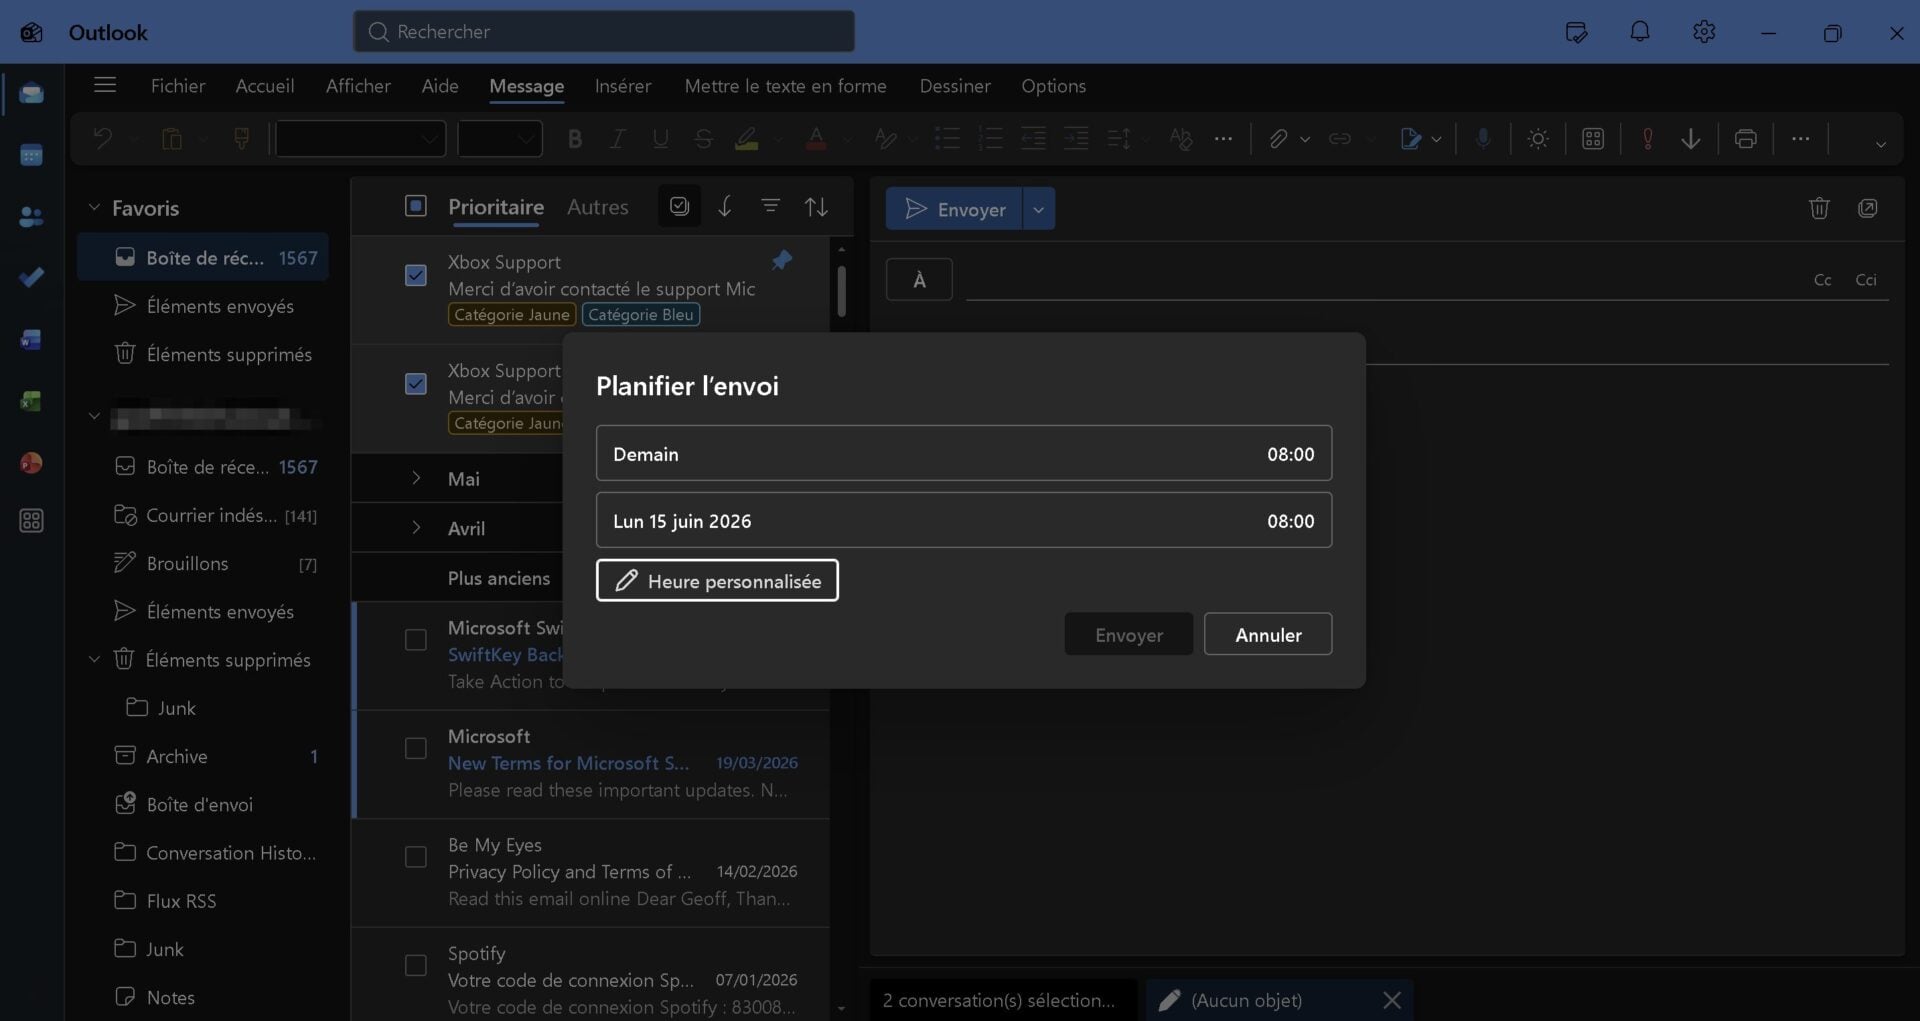1920x1021 pixels.
Task: Click the sort arrows icon
Action: click(x=816, y=206)
